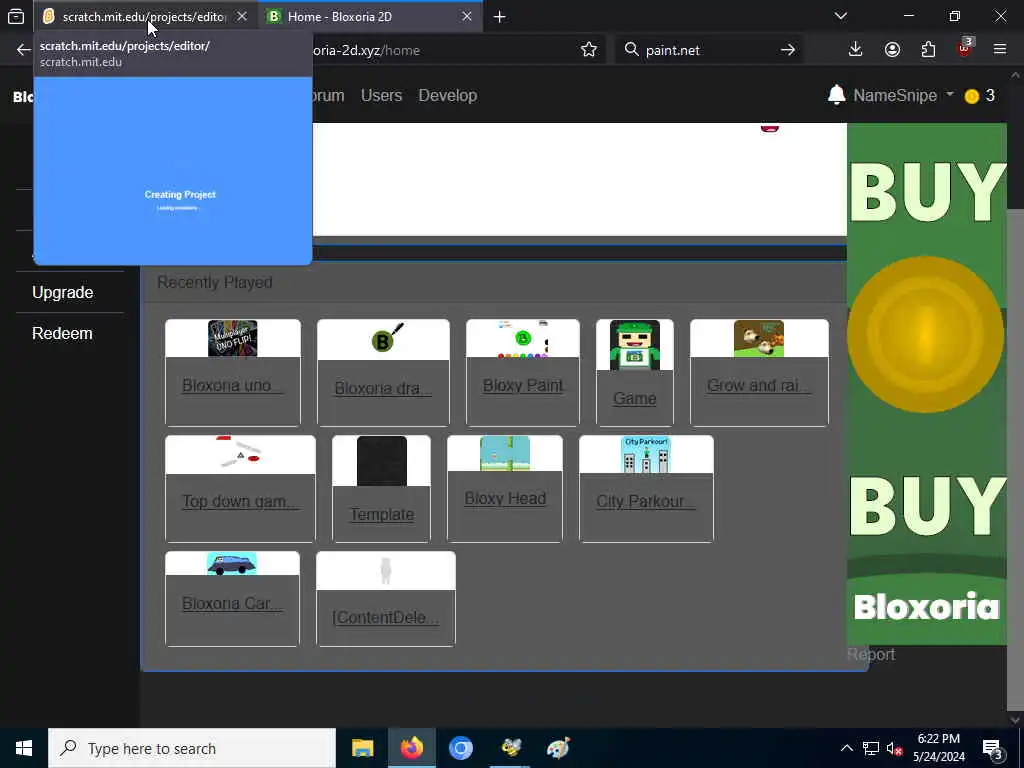This screenshot has width=1024, height=768.
Task: Open the Firefox account icon
Action: point(892,50)
